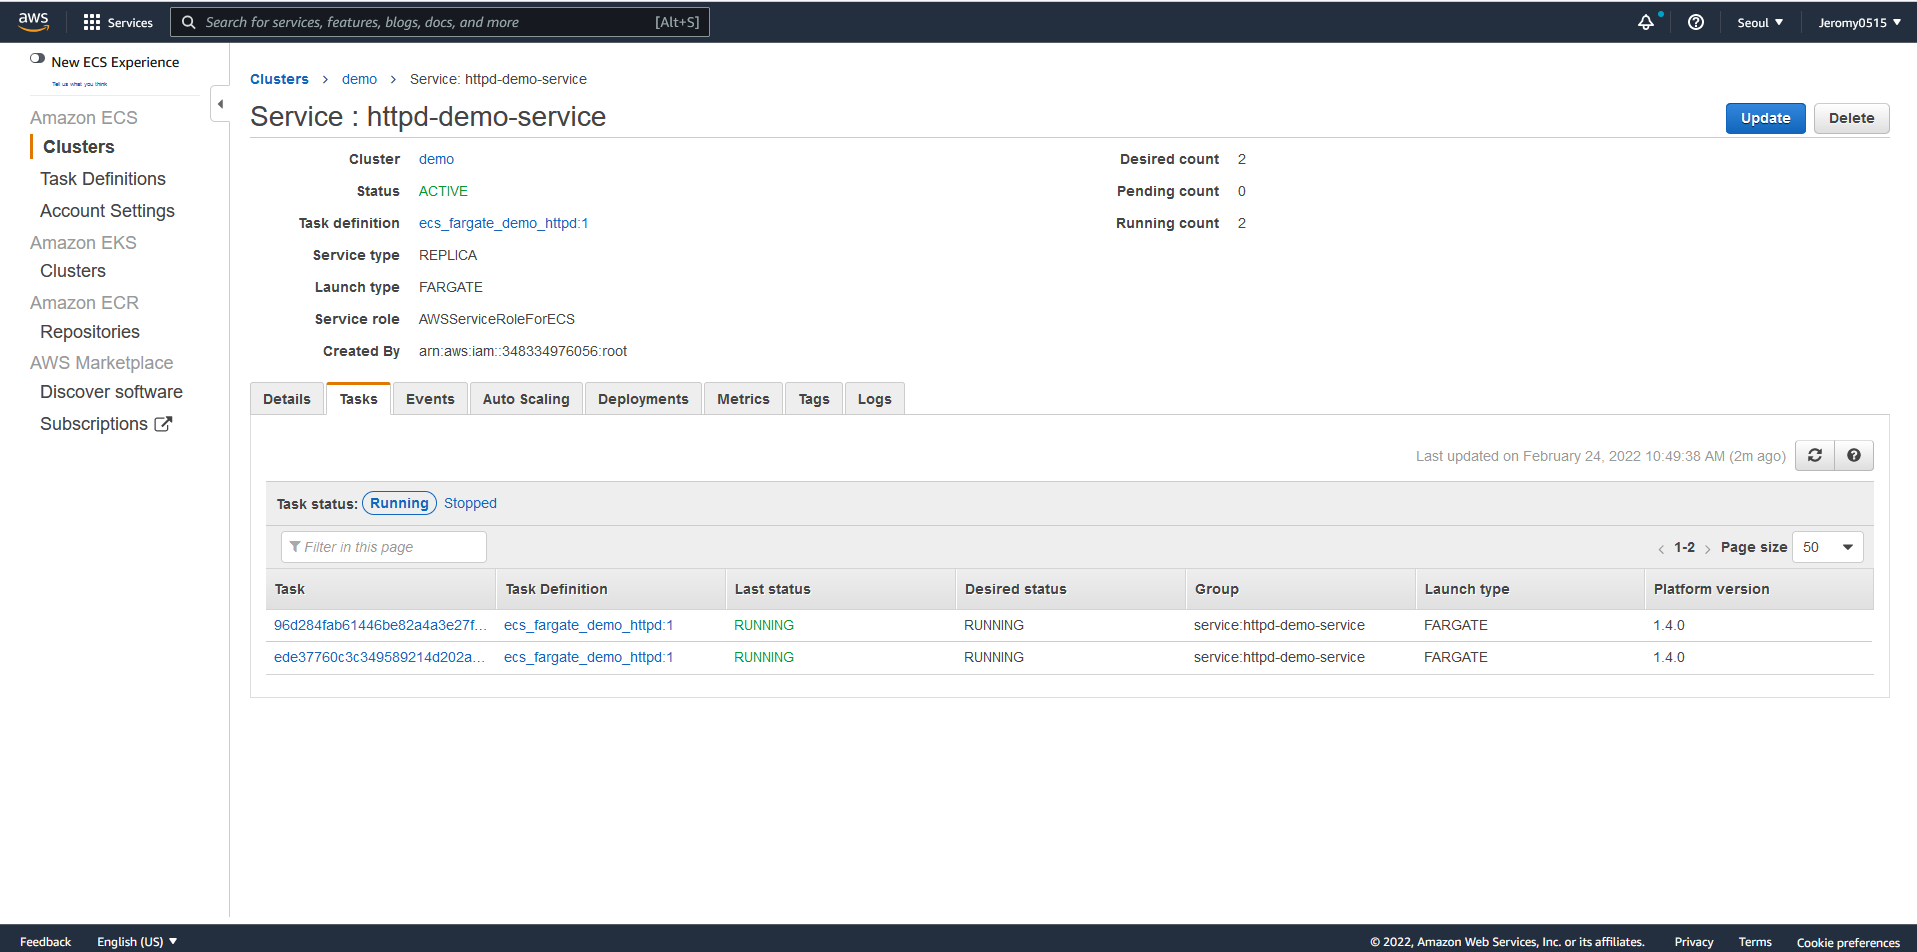
Task: Click the Tell us what you think link
Action: (80, 84)
